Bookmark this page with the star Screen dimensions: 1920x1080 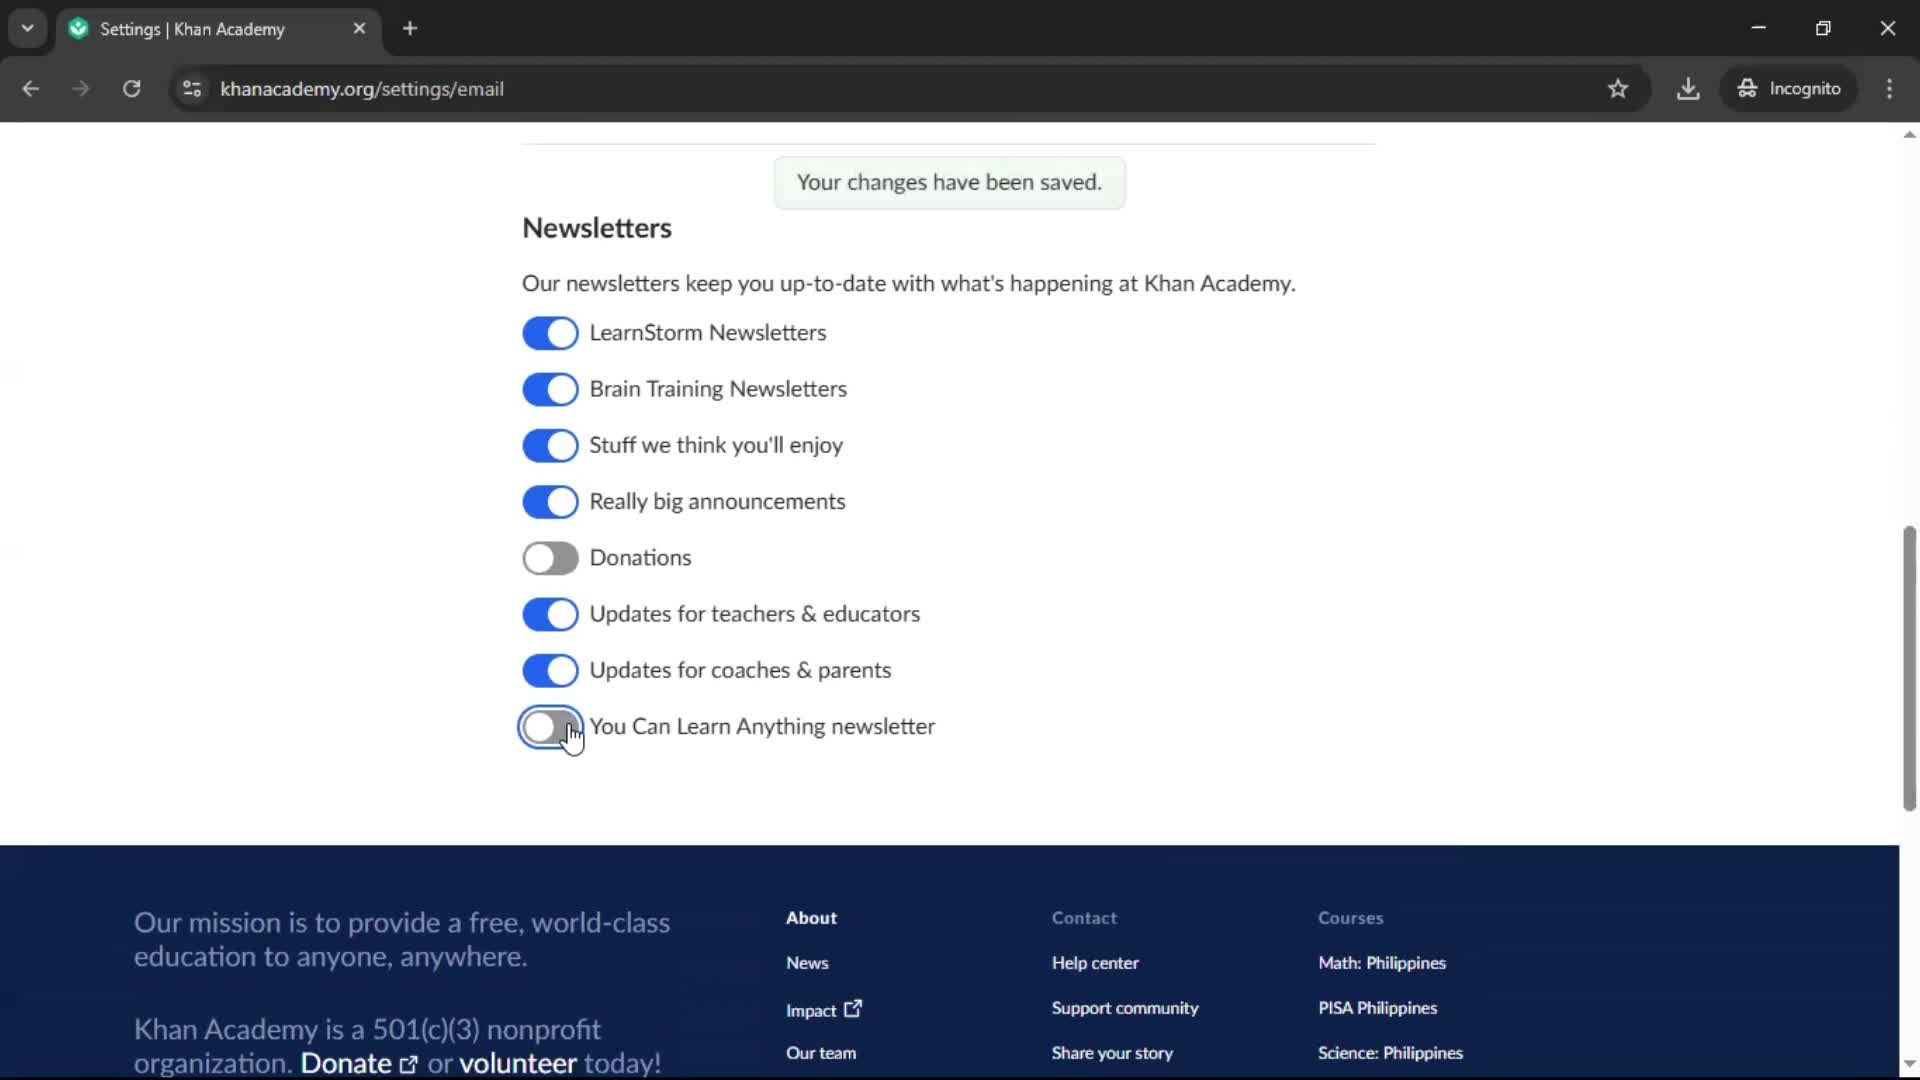(x=1618, y=89)
